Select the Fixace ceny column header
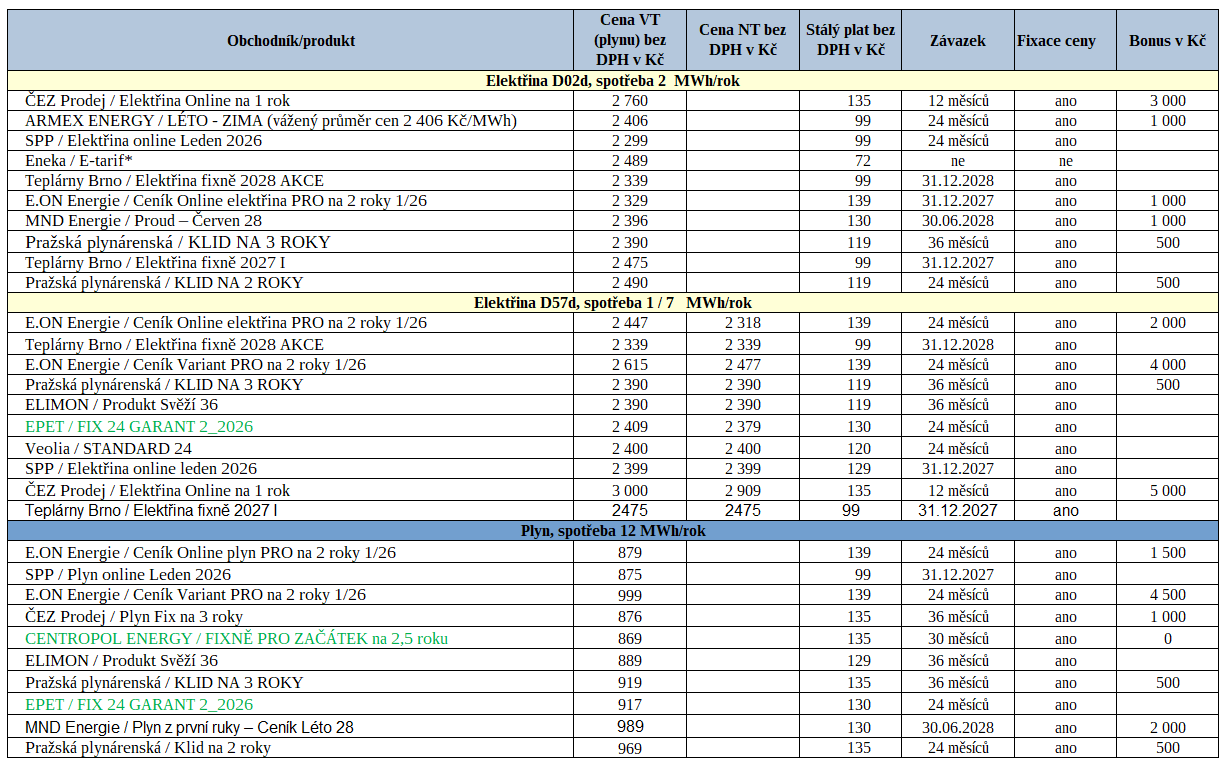Image resolution: width=1224 pixels, height=763 pixels. [x=1056, y=41]
